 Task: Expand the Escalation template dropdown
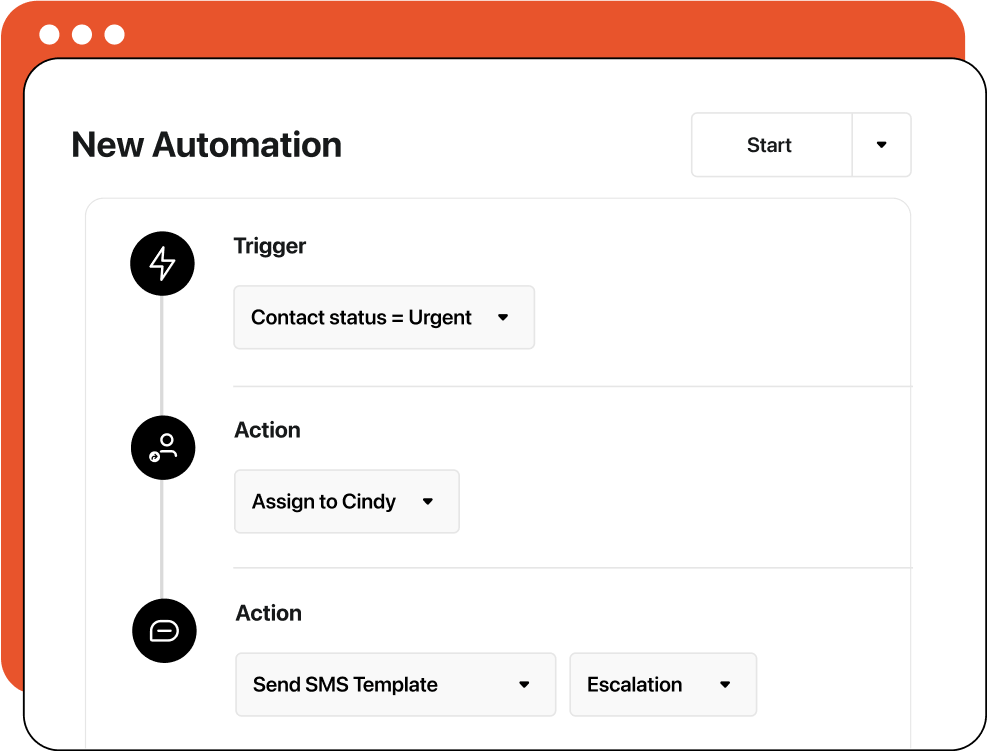663,684
